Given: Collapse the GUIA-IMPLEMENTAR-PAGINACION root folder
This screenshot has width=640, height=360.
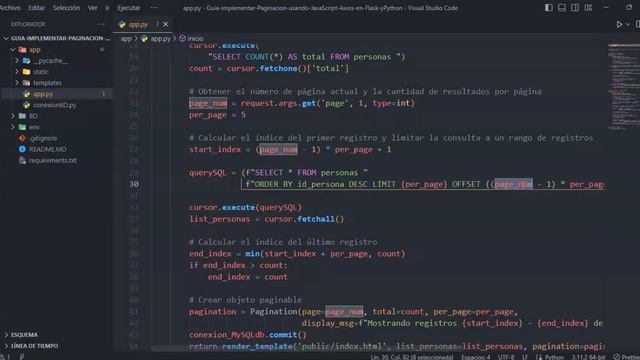Looking at the screenshot, I should point(6,38).
